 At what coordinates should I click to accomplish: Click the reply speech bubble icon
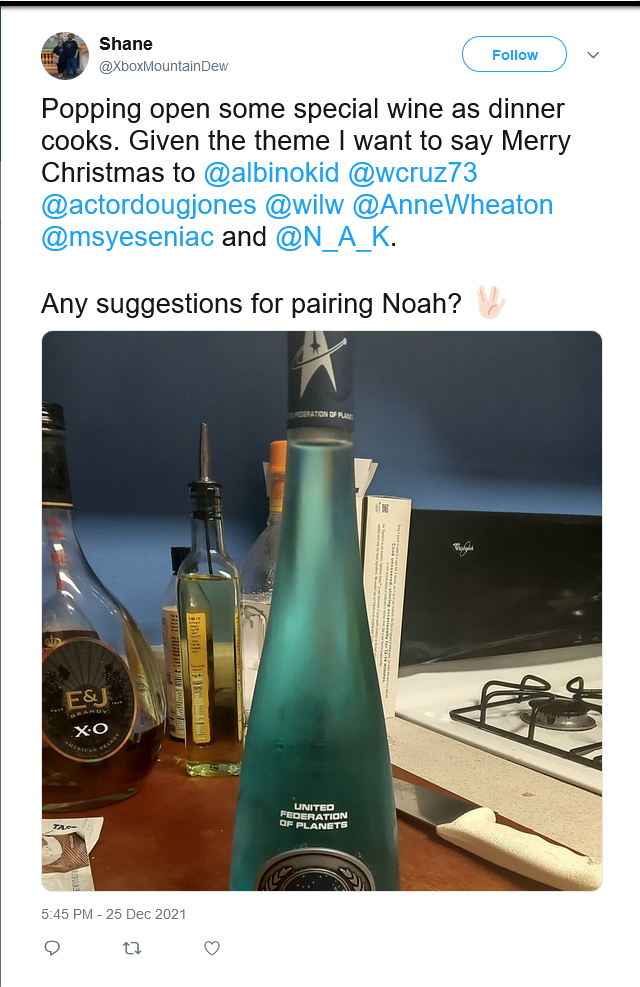coord(52,947)
